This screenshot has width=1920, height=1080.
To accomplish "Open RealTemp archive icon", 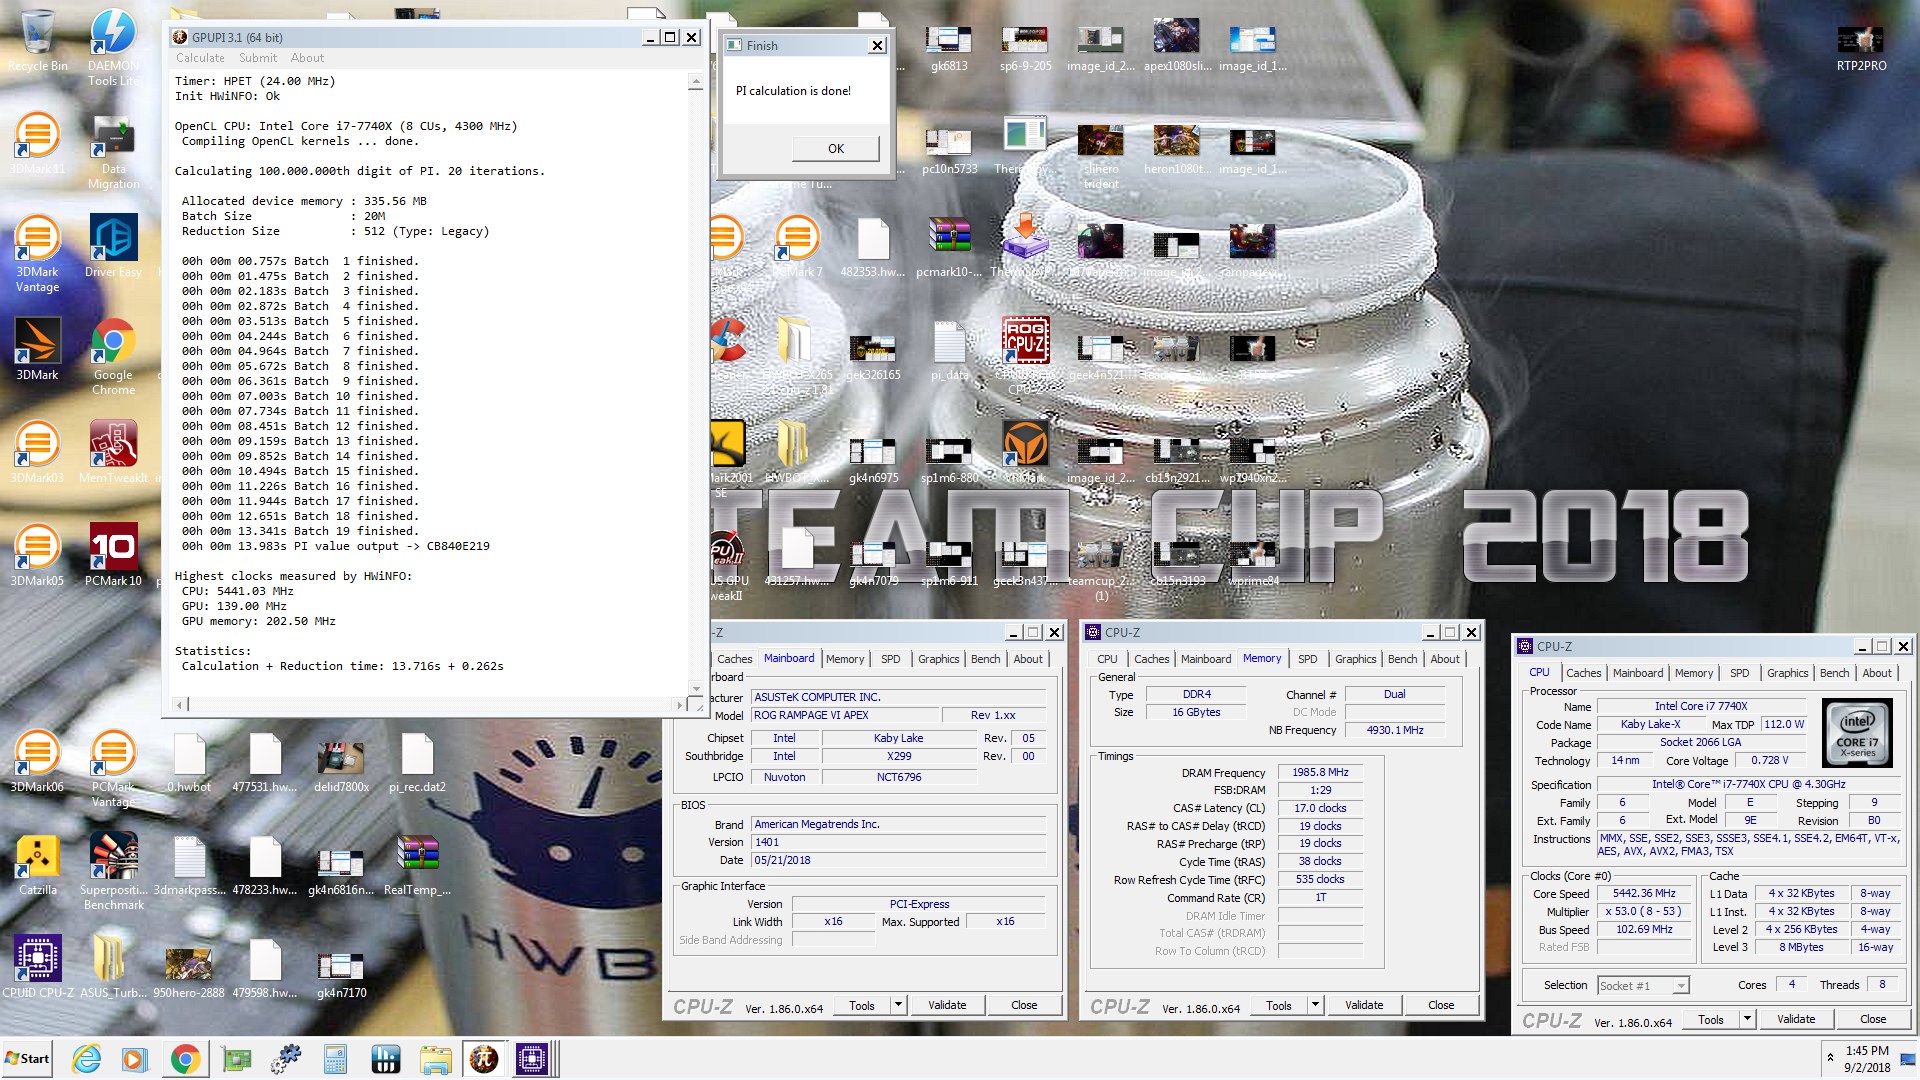I will click(x=417, y=864).
